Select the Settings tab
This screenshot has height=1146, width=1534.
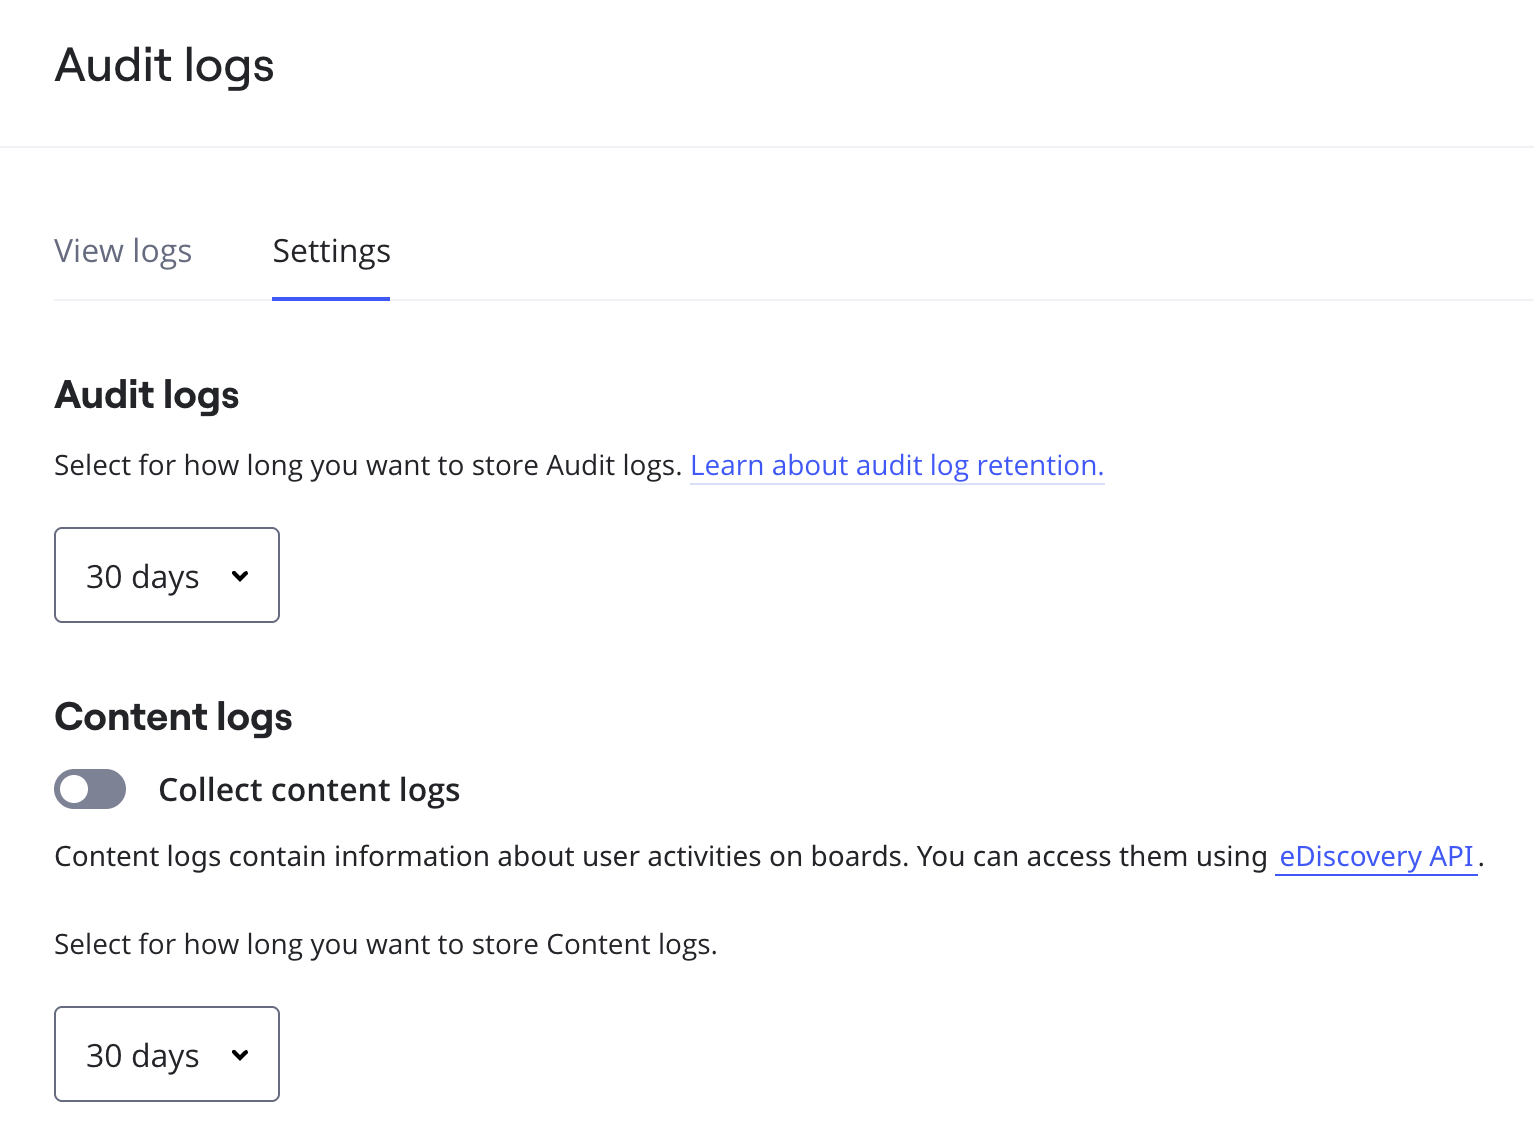coord(331,251)
